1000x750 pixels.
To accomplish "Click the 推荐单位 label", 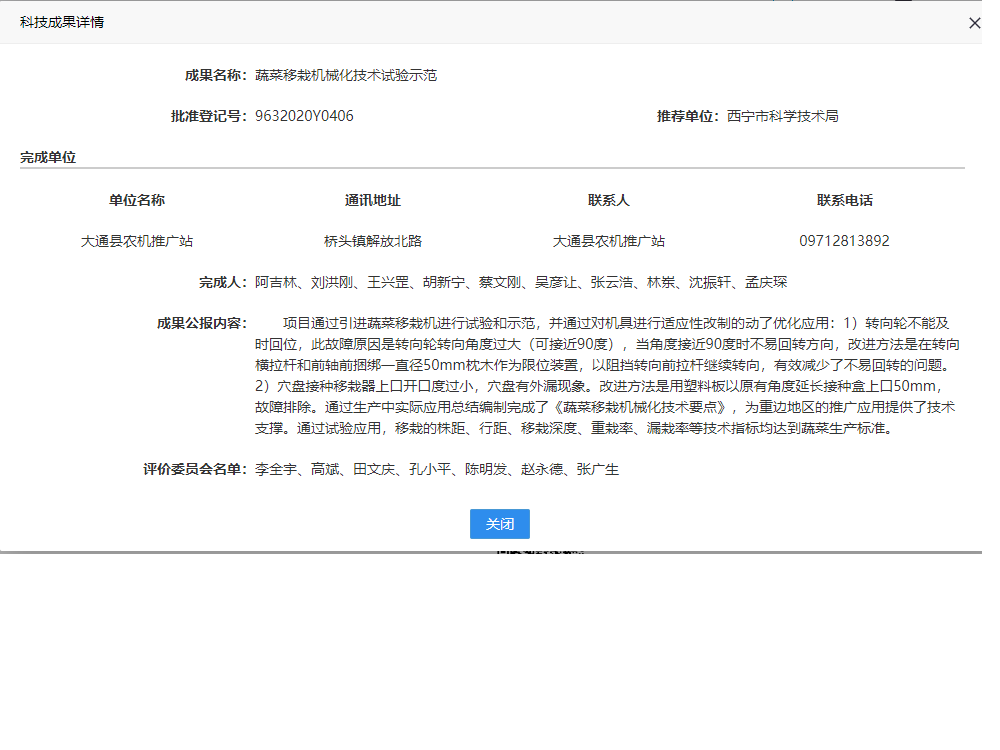I will pos(688,116).
